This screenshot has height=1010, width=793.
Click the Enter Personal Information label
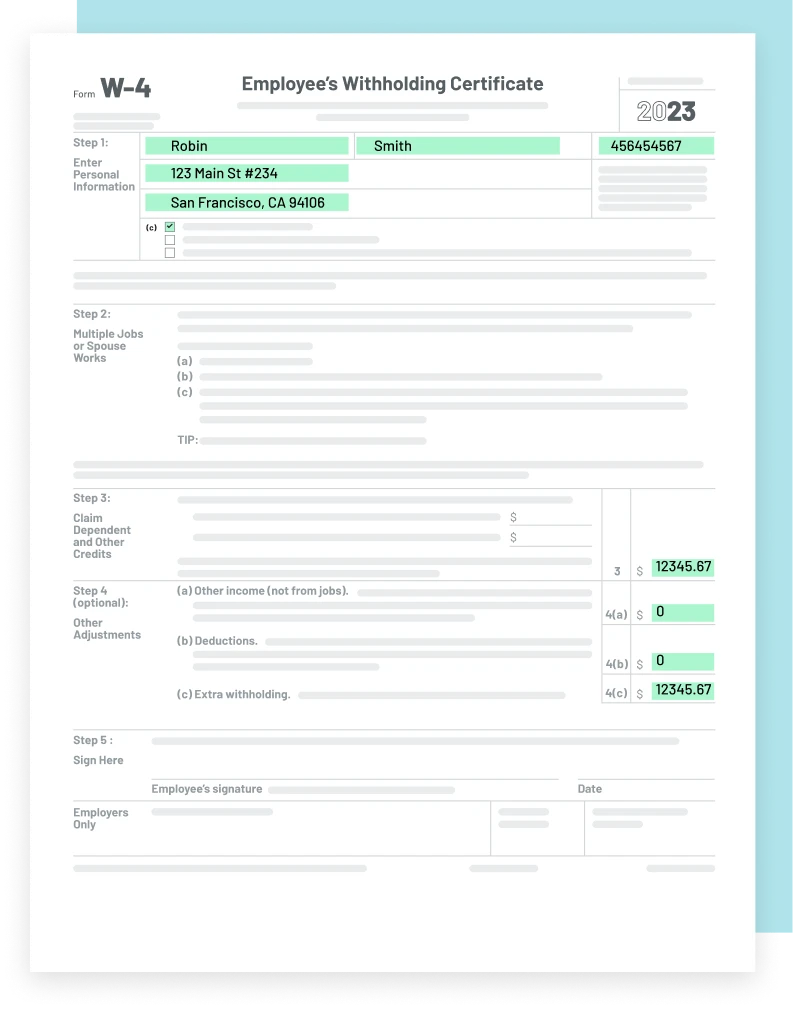[x=104, y=175]
